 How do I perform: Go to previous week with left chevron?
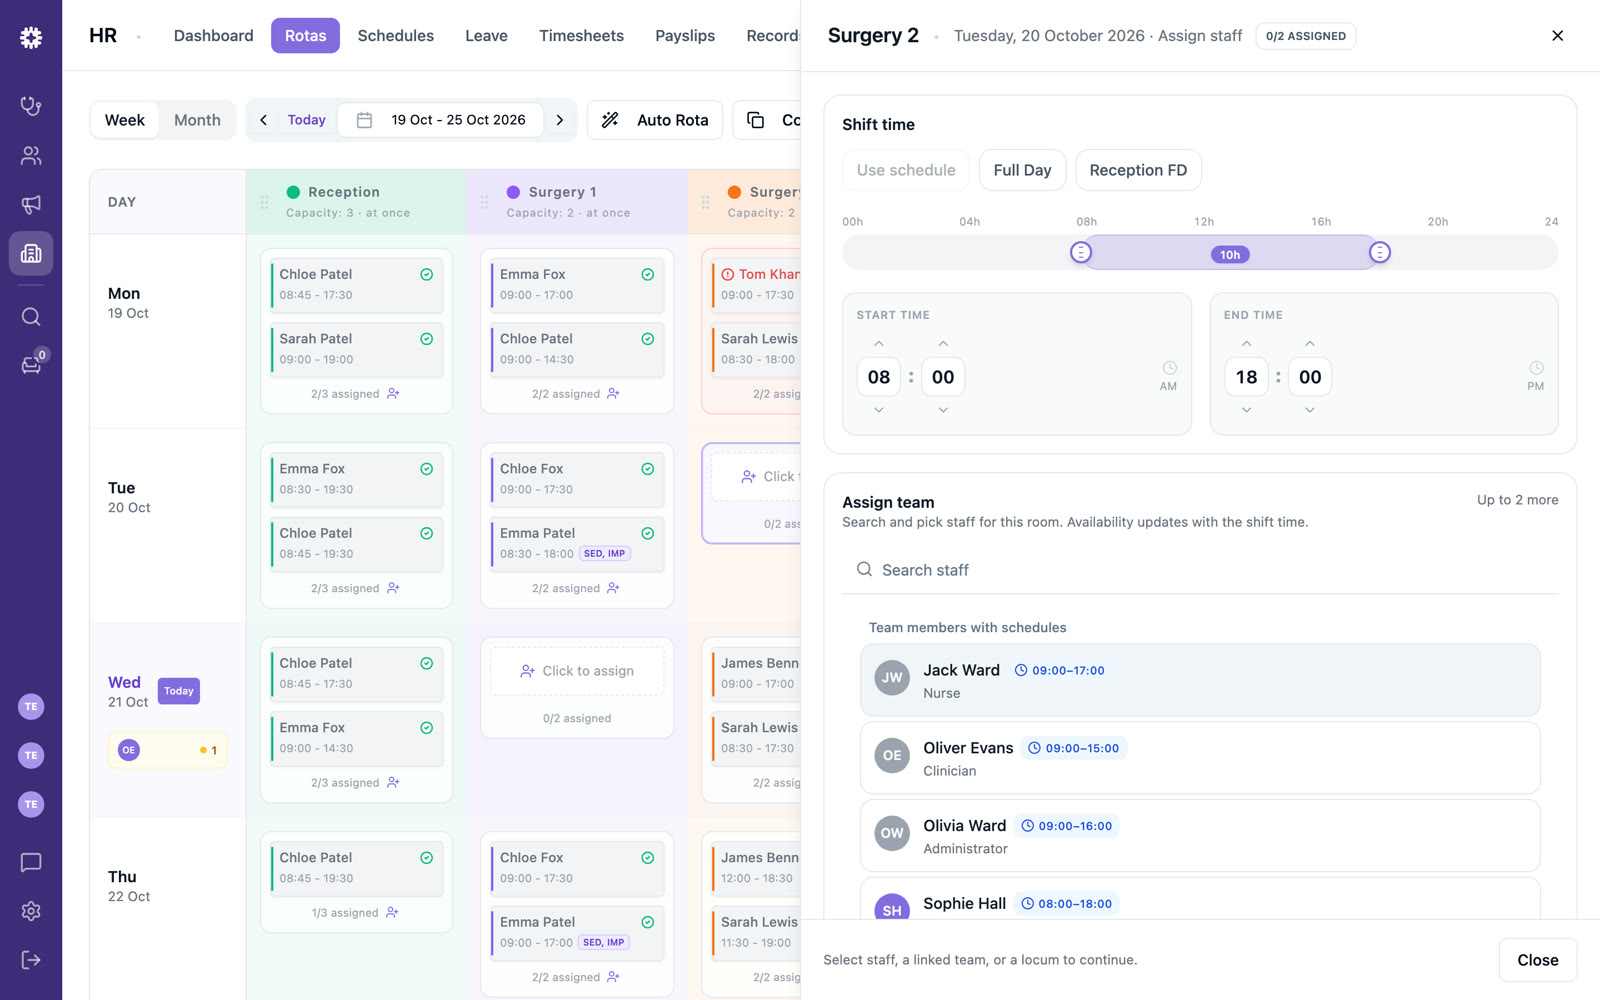point(263,120)
